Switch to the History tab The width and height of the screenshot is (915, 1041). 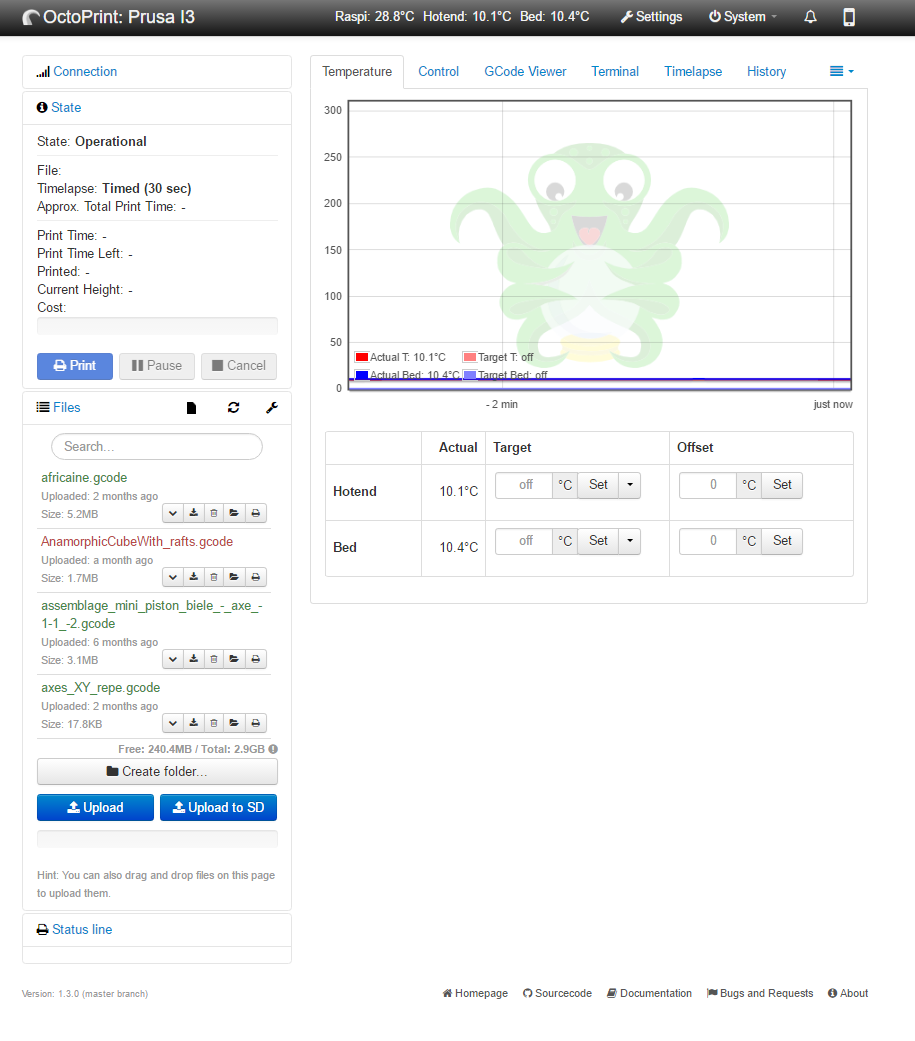click(766, 72)
